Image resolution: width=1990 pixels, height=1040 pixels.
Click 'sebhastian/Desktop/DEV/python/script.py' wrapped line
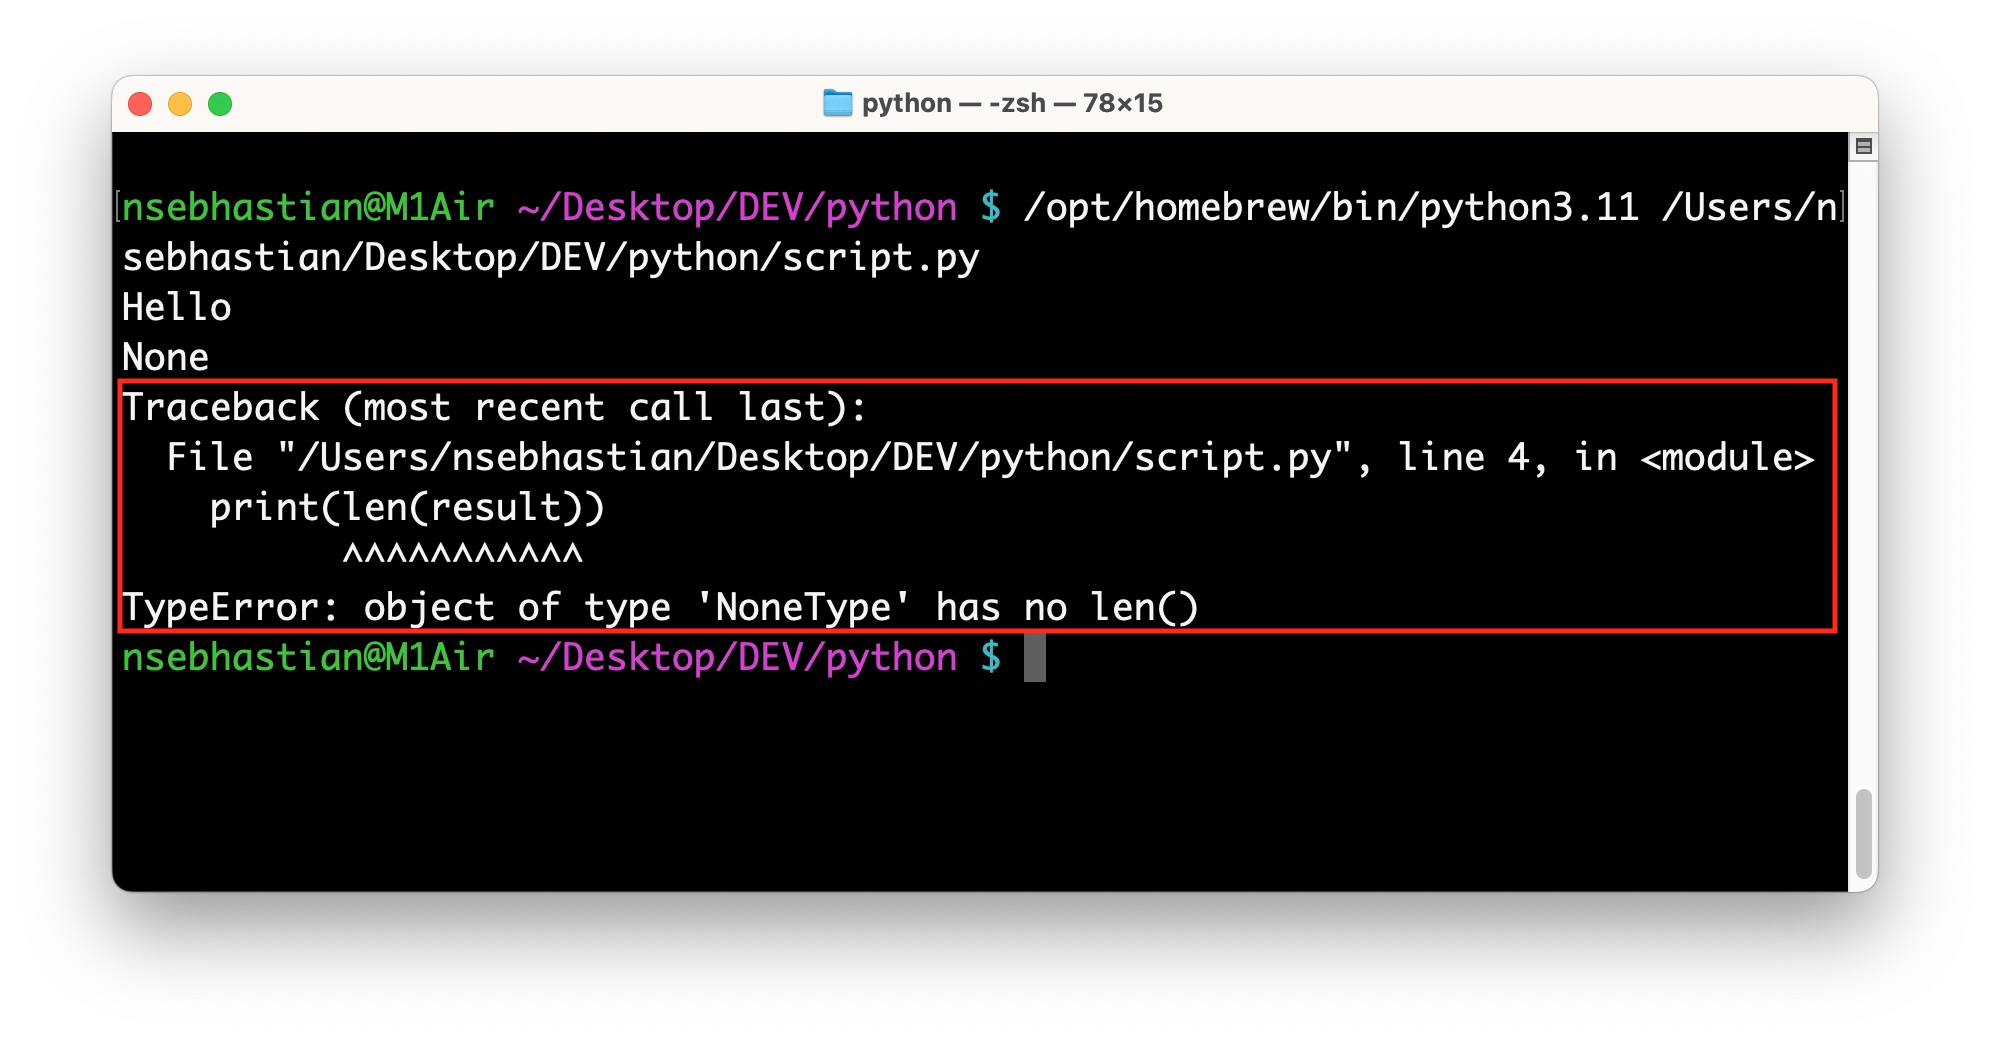point(551,257)
